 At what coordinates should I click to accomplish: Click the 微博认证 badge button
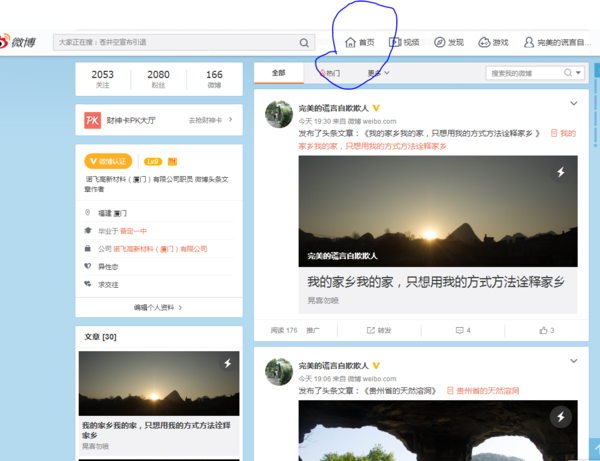pos(108,161)
